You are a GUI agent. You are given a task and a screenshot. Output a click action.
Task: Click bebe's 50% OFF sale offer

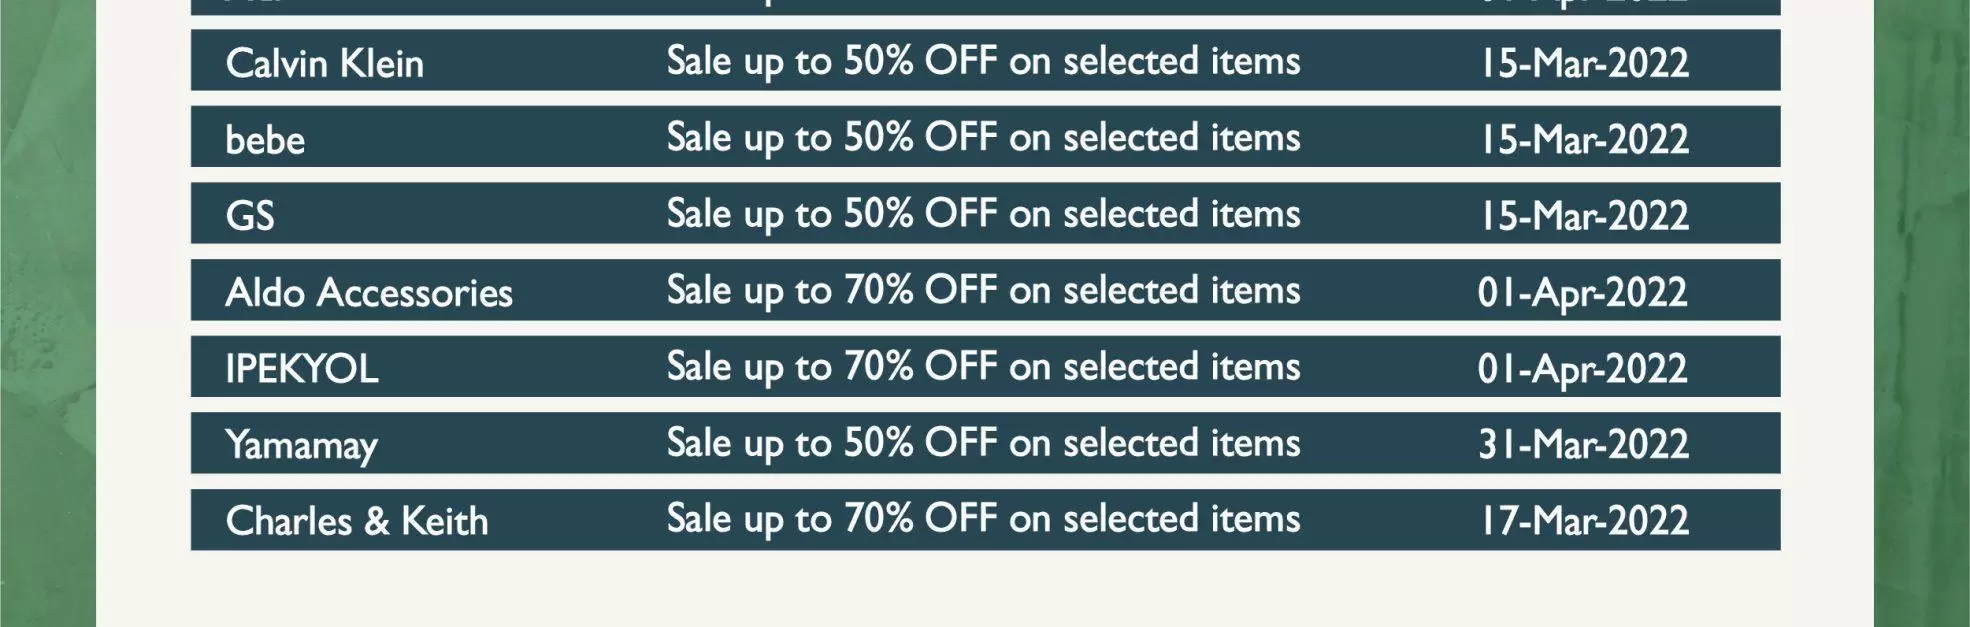pos(983,138)
